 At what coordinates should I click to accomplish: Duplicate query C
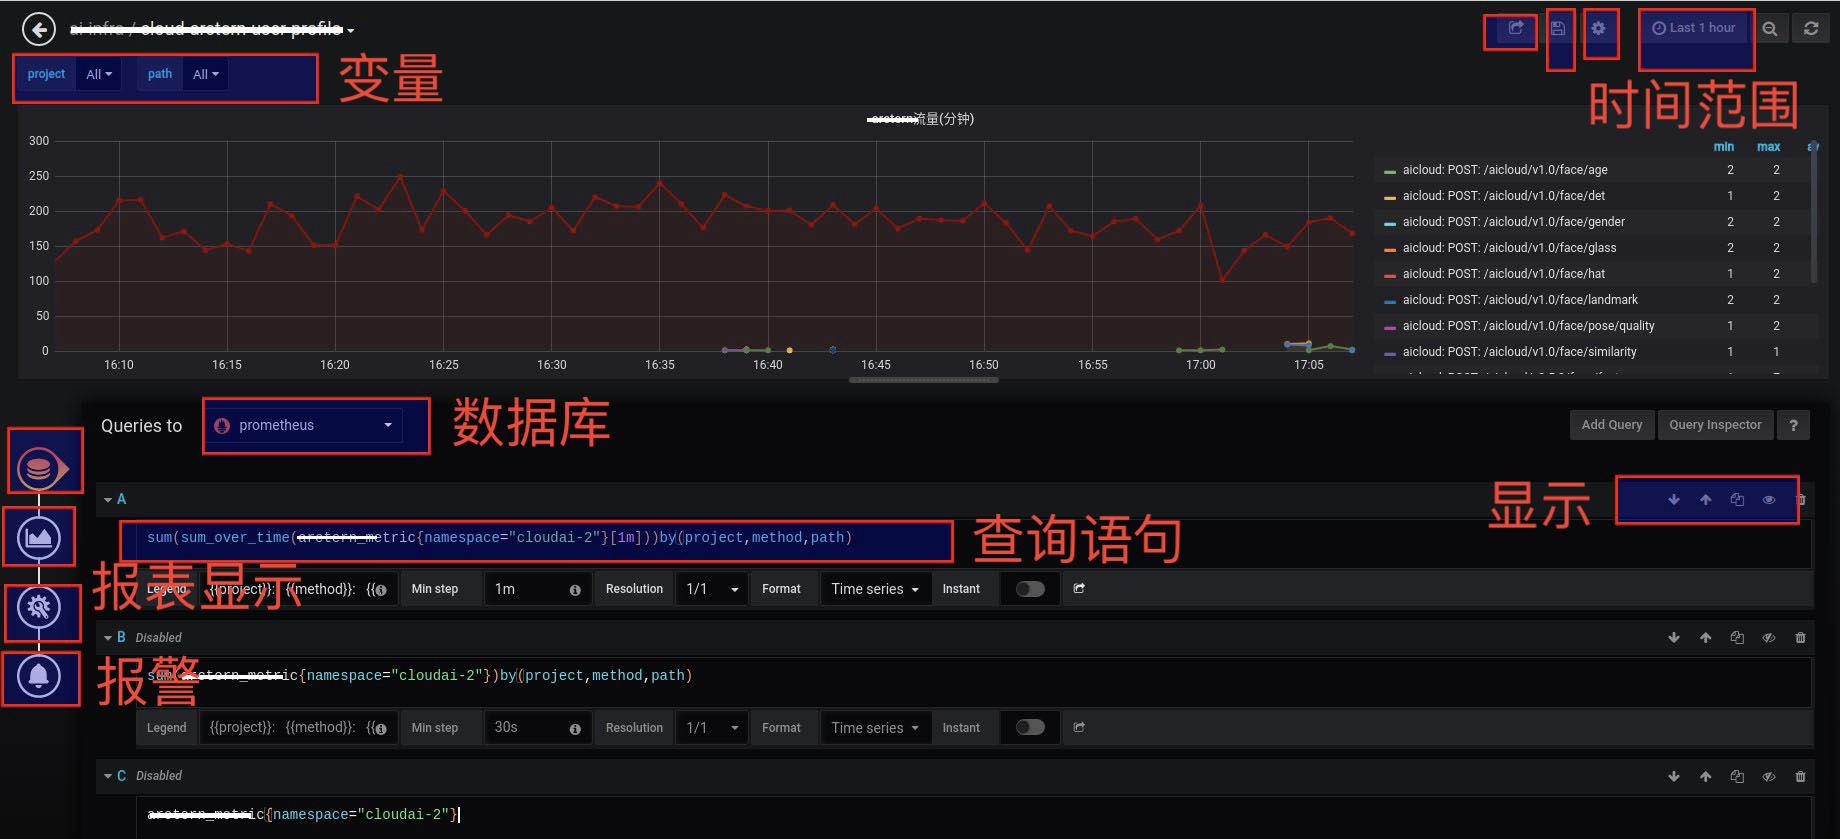[1737, 777]
